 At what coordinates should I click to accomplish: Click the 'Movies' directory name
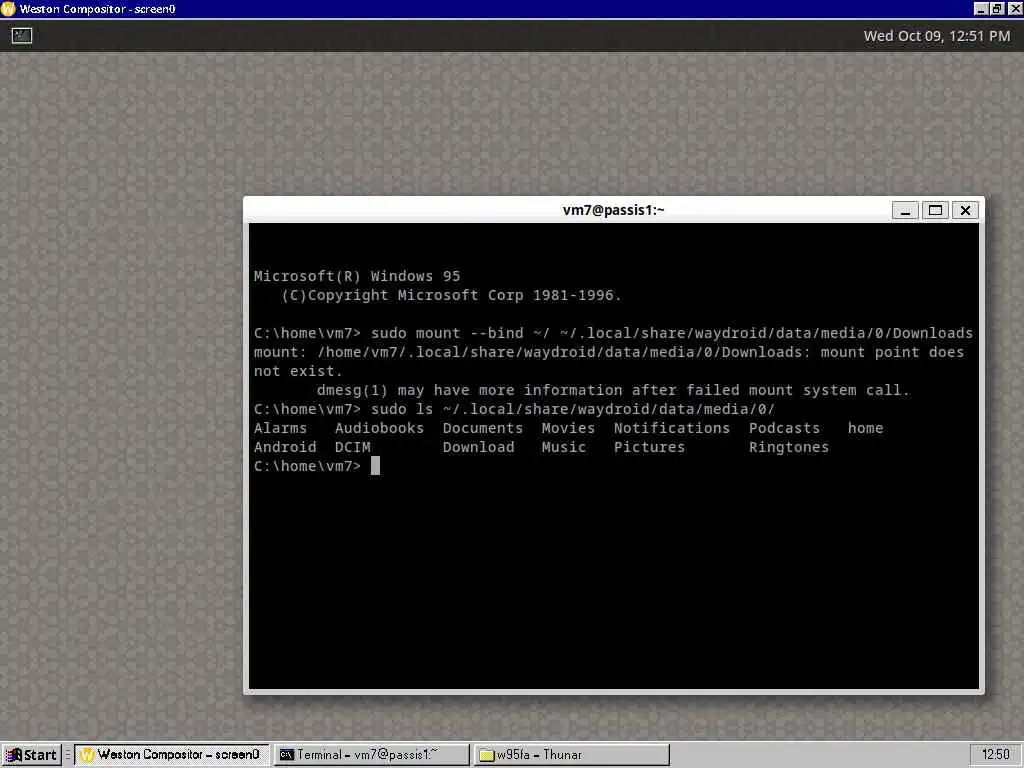pos(568,428)
